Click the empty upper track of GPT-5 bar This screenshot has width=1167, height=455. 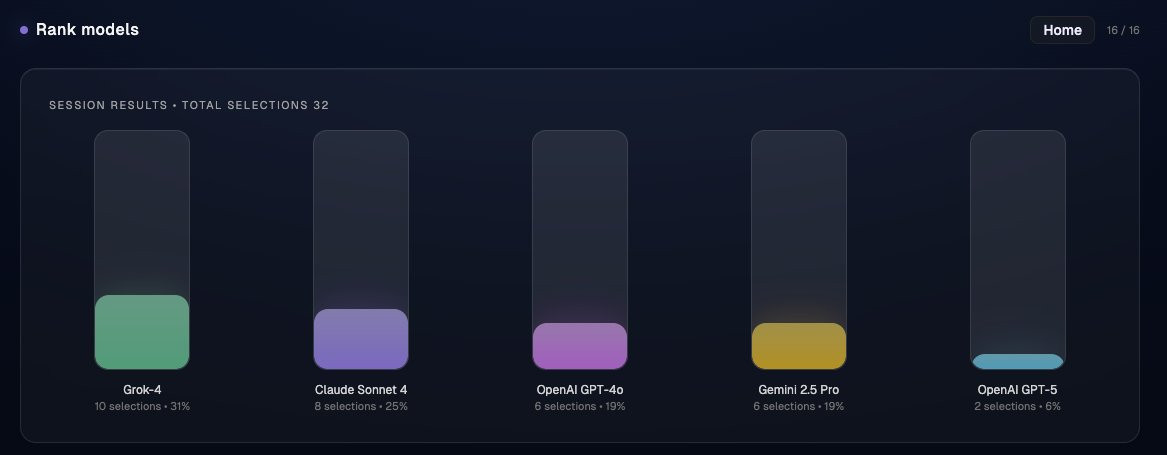1017,242
